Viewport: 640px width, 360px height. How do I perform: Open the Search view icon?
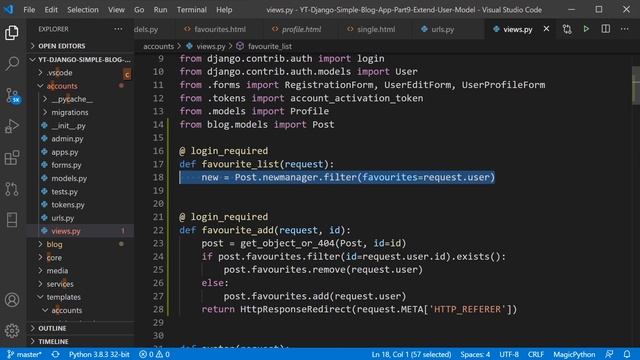pos(12,64)
